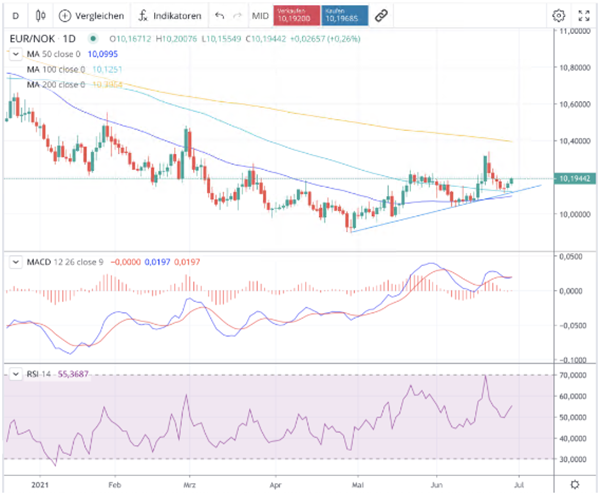Copy the chart link icon

click(x=381, y=16)
